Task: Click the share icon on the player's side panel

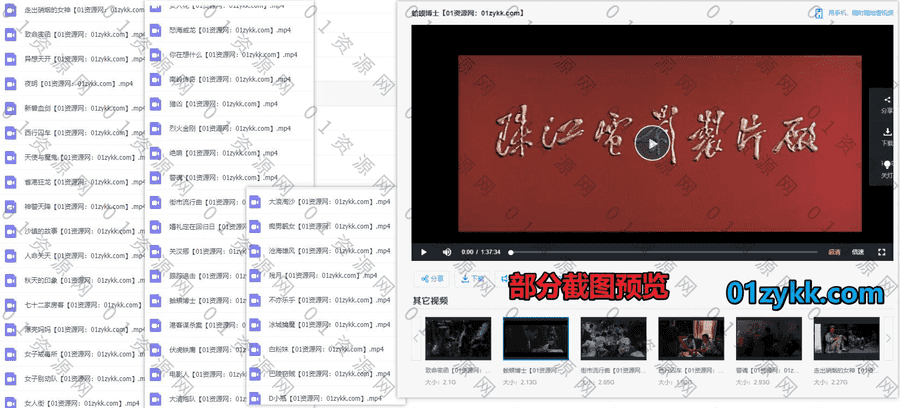Action: click(887, 100)
